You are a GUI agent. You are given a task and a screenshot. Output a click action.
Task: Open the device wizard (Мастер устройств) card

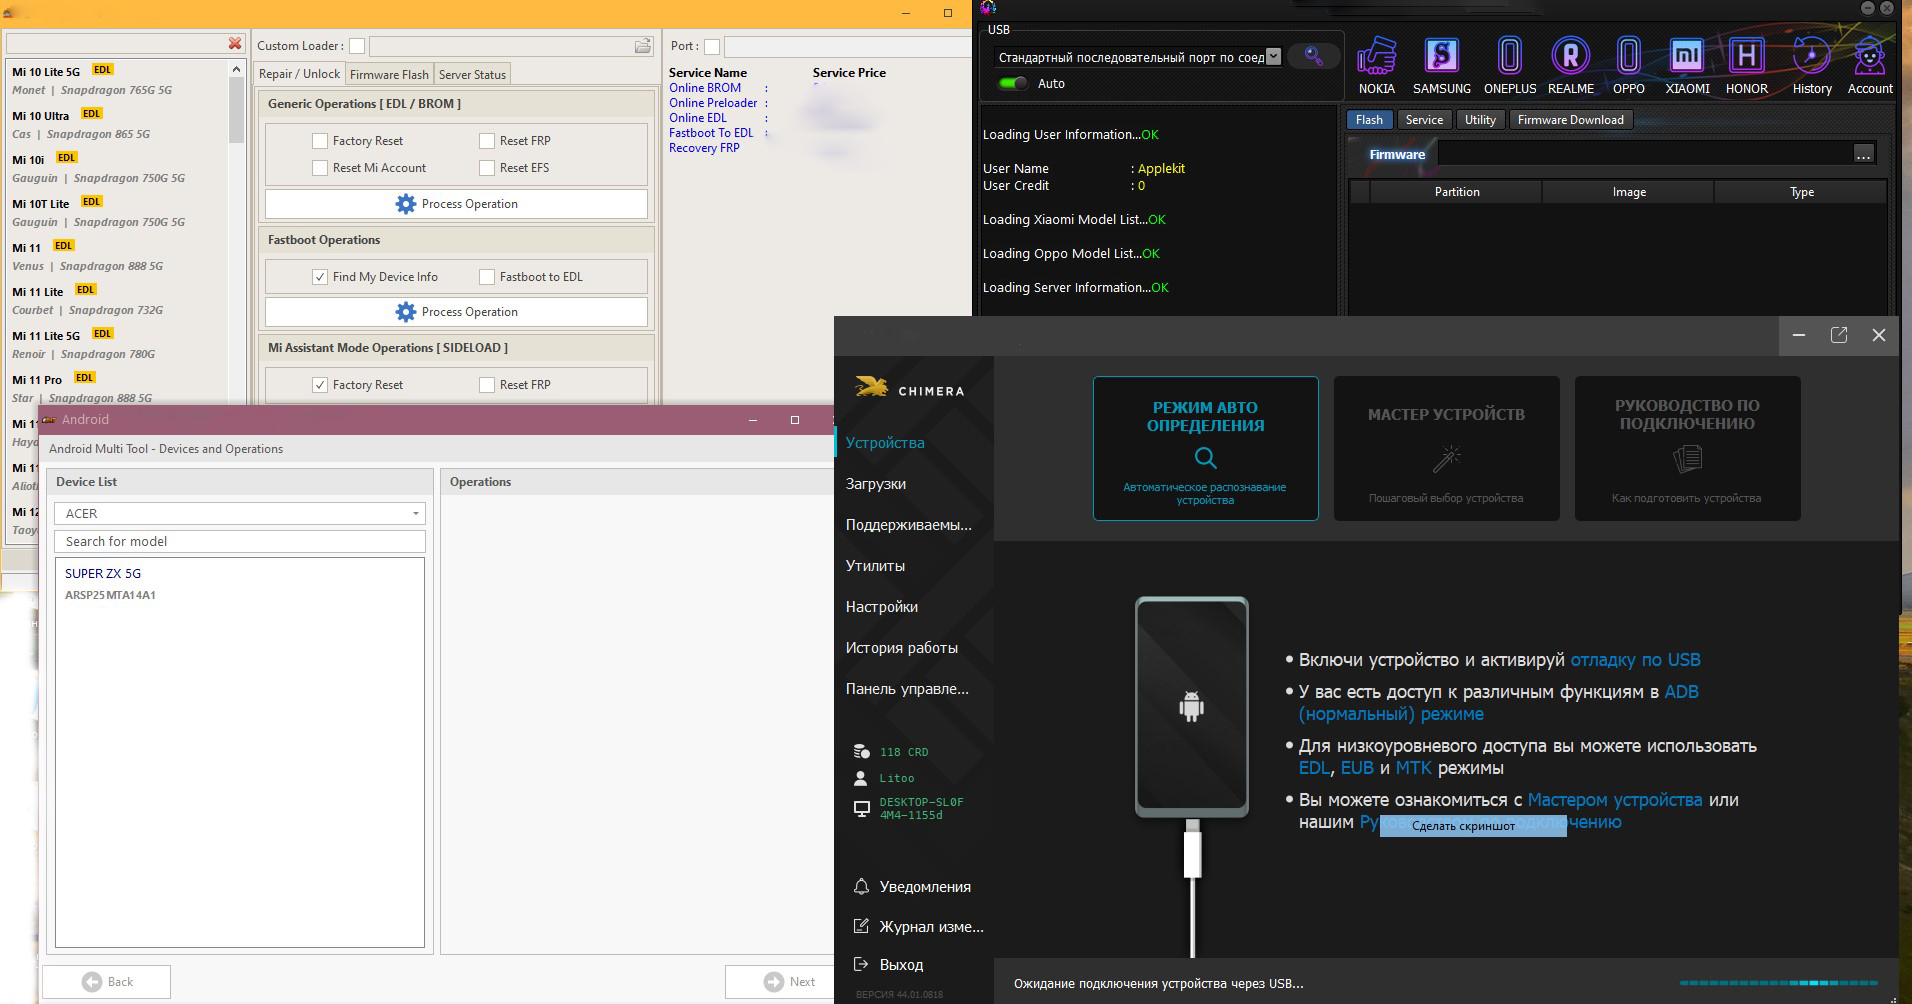1446,448
